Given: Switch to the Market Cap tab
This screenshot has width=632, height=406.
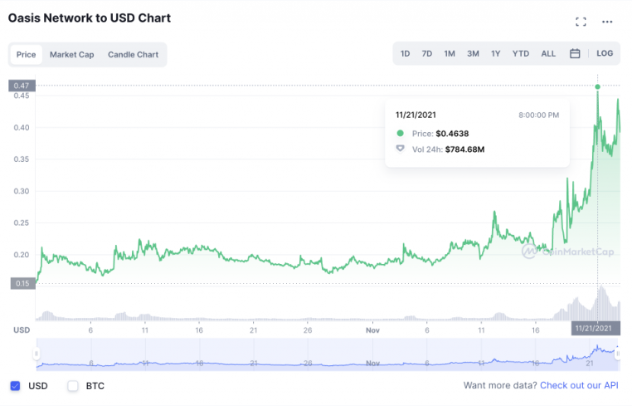Looking at the screenshot, I should [x=72, y=54].
